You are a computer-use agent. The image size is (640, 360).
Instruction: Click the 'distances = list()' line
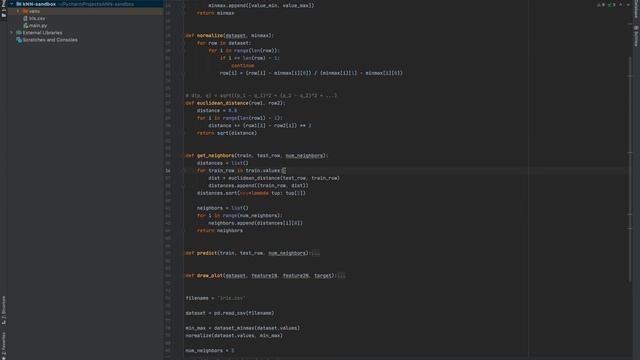[222, 163]
